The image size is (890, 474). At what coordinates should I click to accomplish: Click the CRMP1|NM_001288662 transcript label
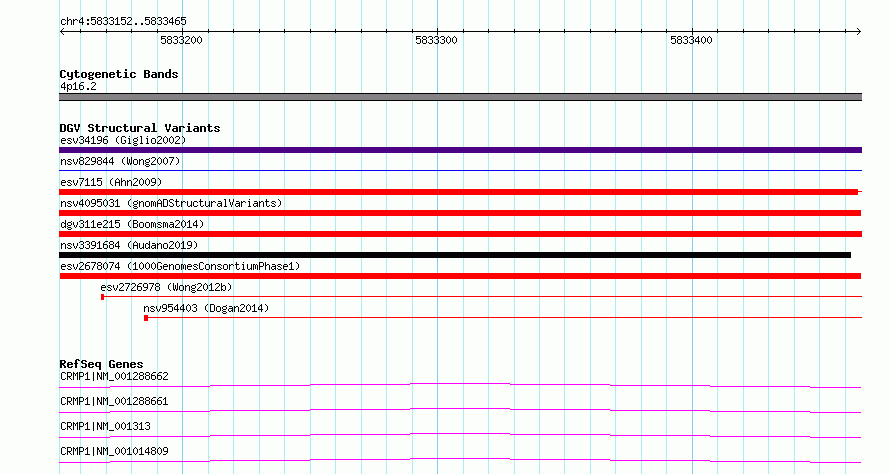pyautogui.click(x=114, y=376)
